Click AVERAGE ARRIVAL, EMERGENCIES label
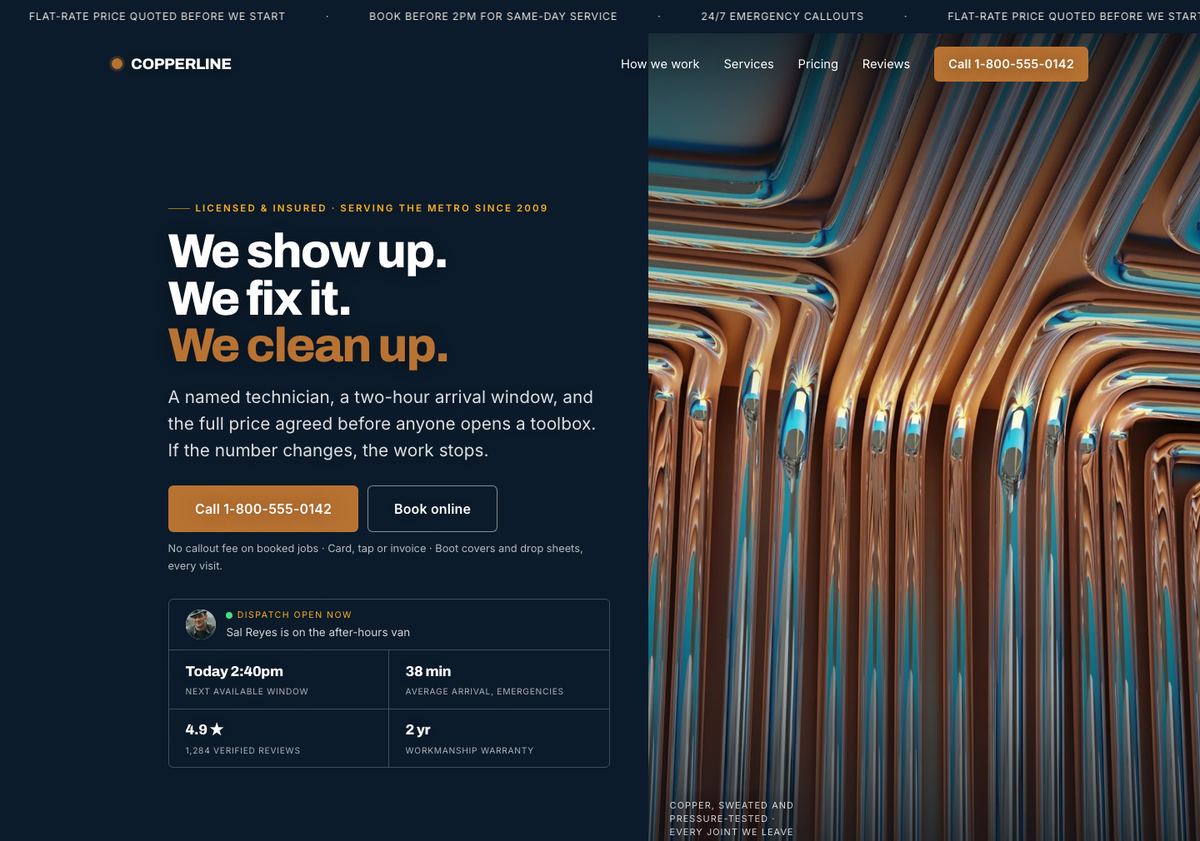Image resolution: width=1200 pixels, height=841 pixels. 484,692
